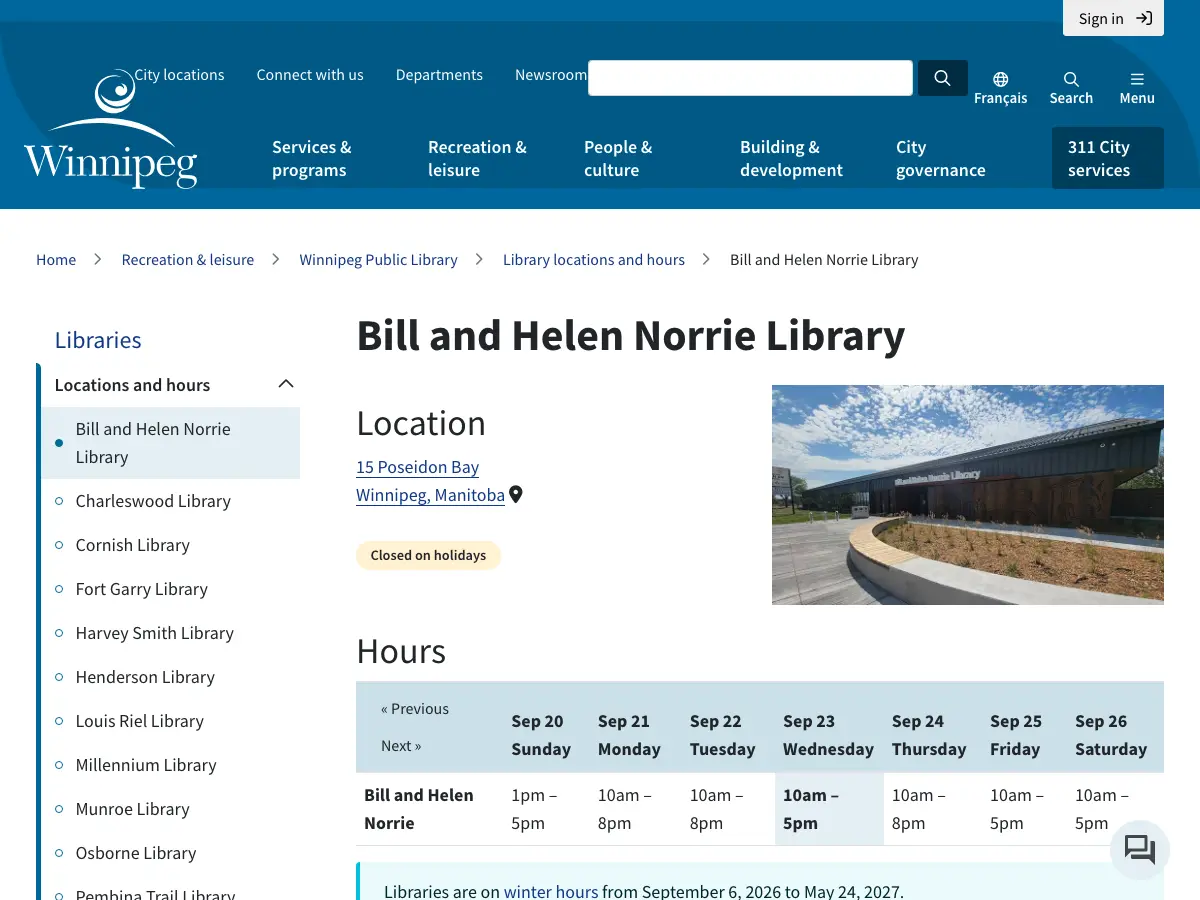Click the magnifier search submit button
This screenshot has width=1200, height=900.
pyautogui.click(x=942, y=78)
